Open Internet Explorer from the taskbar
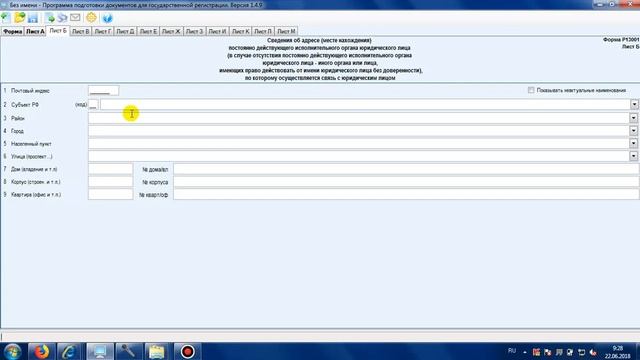 (x=69, y=351)
